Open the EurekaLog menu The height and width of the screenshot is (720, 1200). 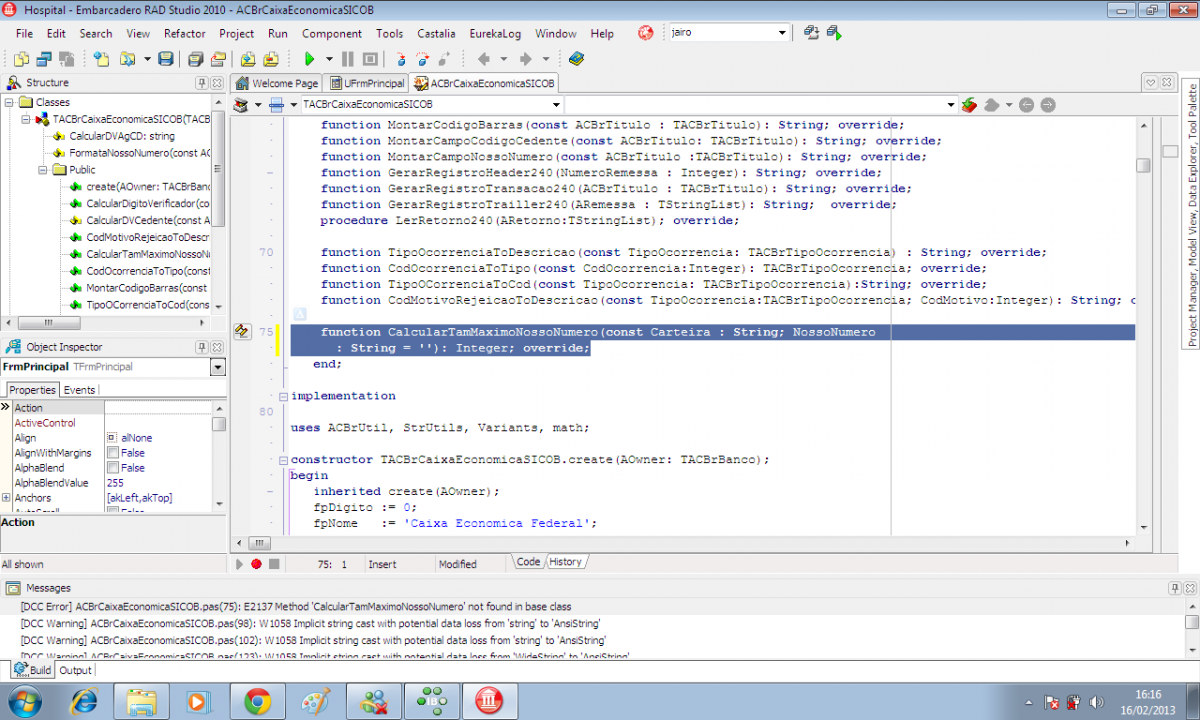(495, 33)
